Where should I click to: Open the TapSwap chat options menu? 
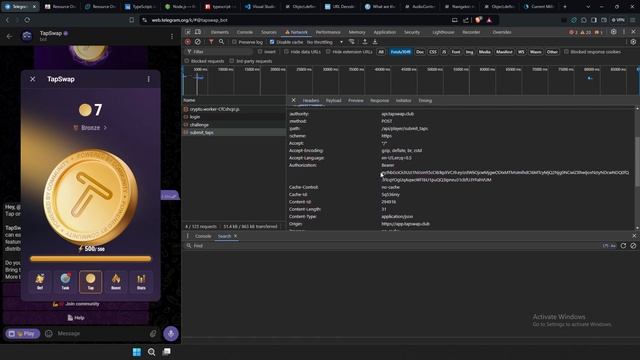(172, 36)
